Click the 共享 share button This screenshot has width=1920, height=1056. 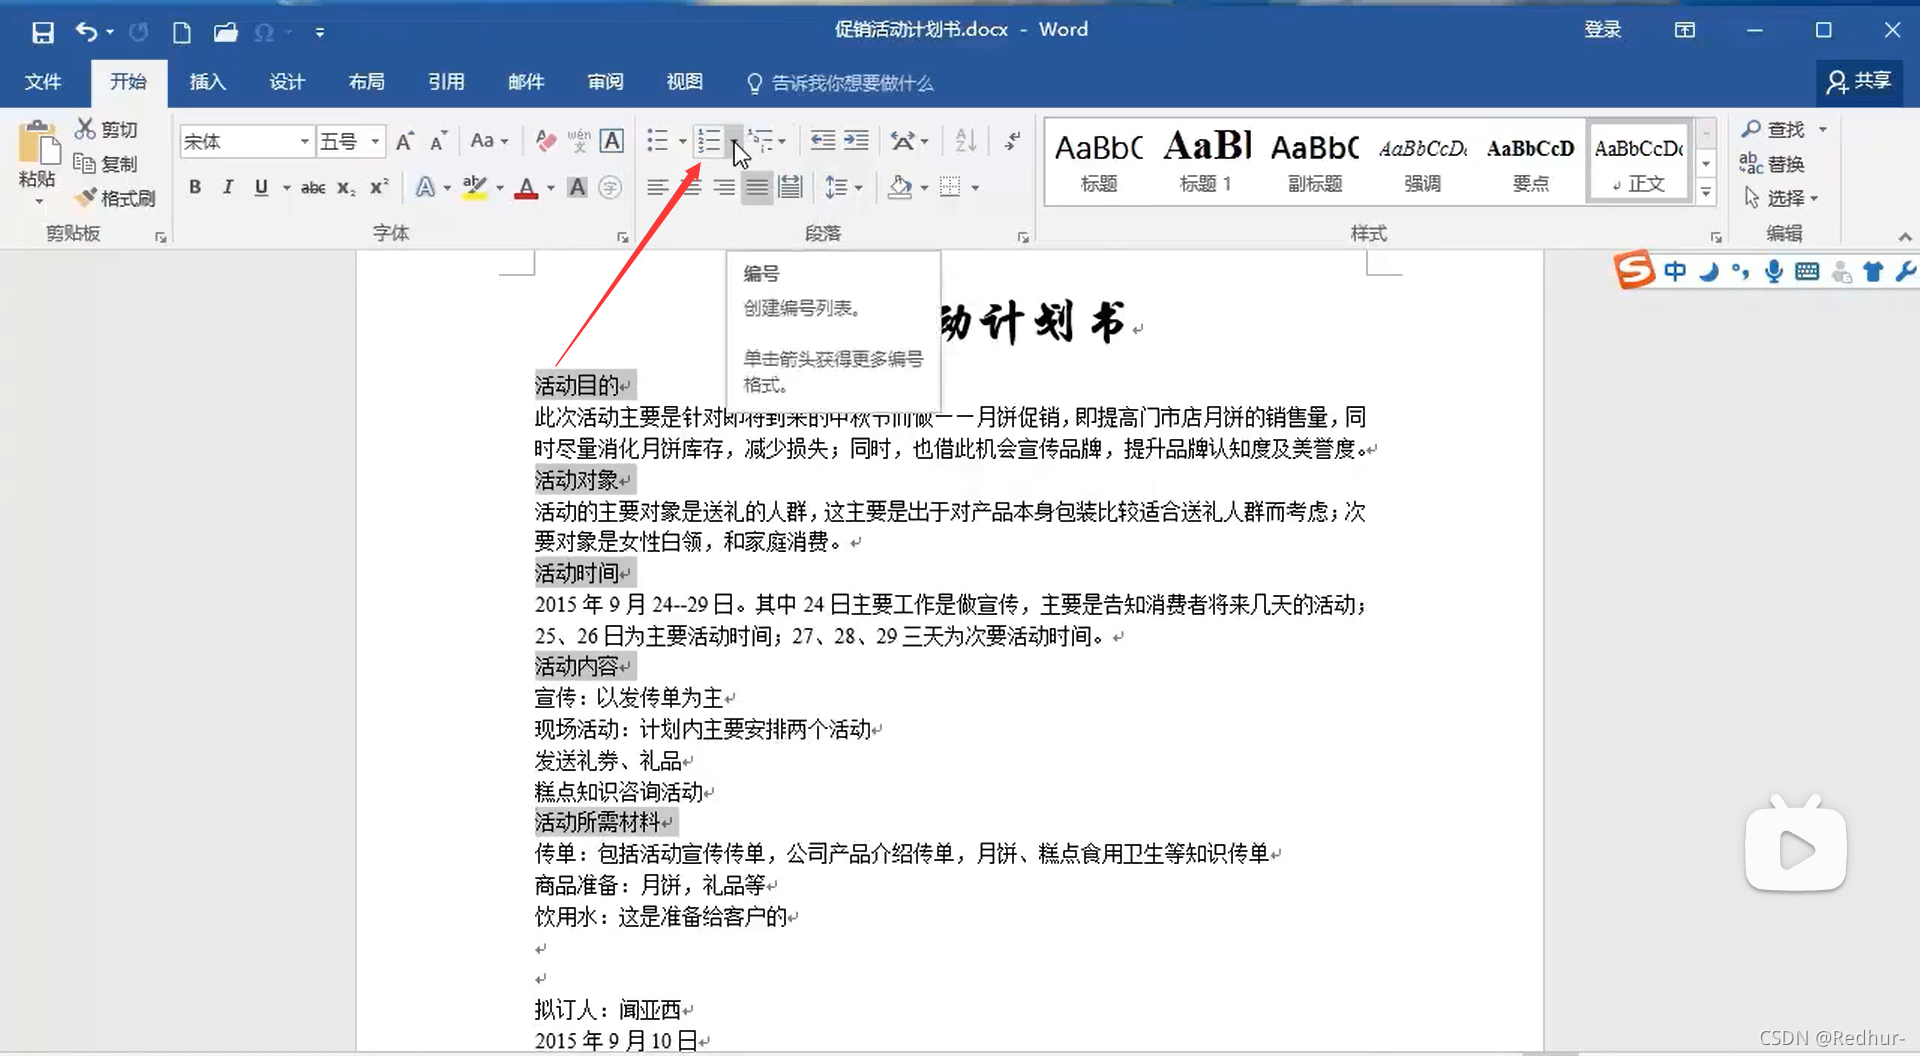[x=1859, y=82]
